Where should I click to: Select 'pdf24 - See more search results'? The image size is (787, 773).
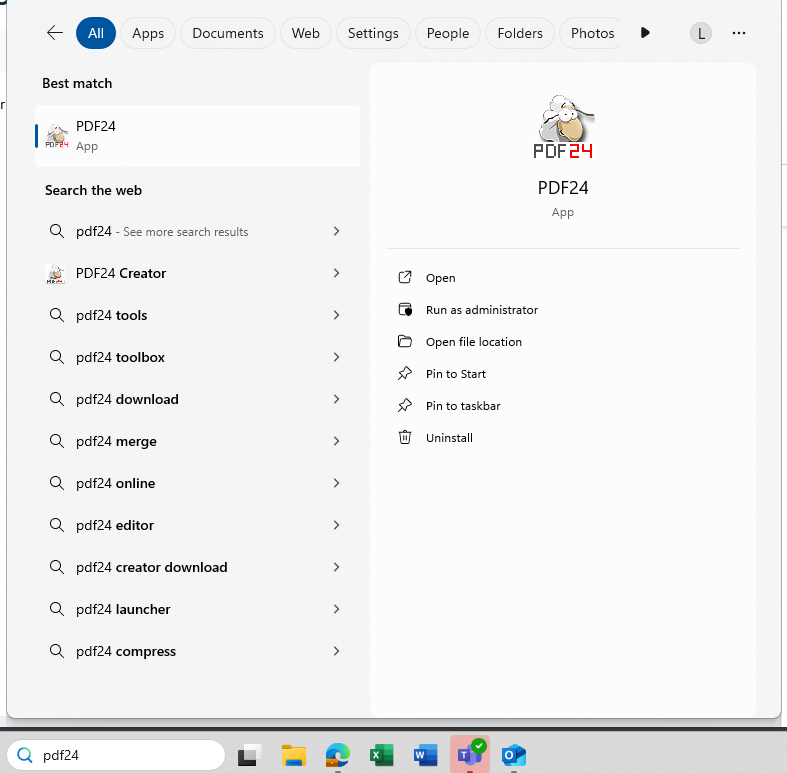[x=195, y=231]
